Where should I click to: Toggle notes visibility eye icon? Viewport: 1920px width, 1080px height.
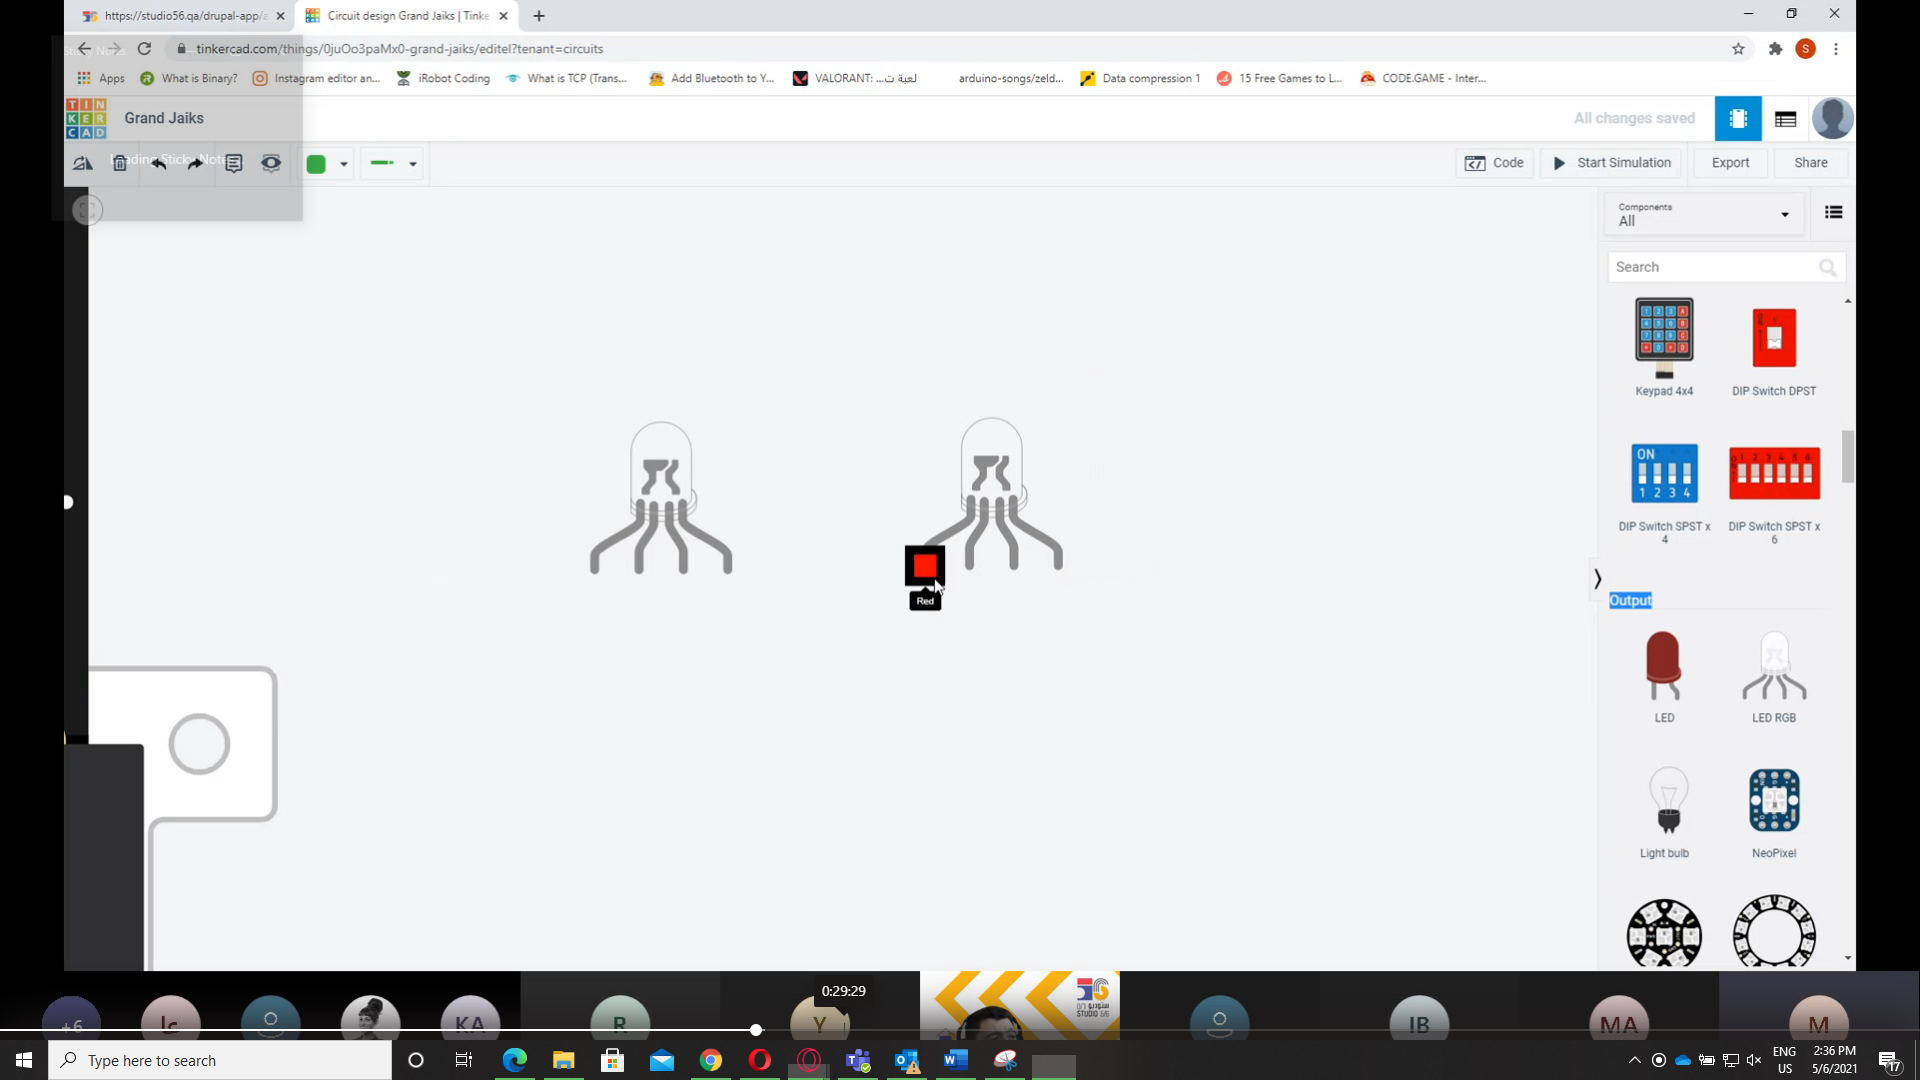click(x=271, y=163)
